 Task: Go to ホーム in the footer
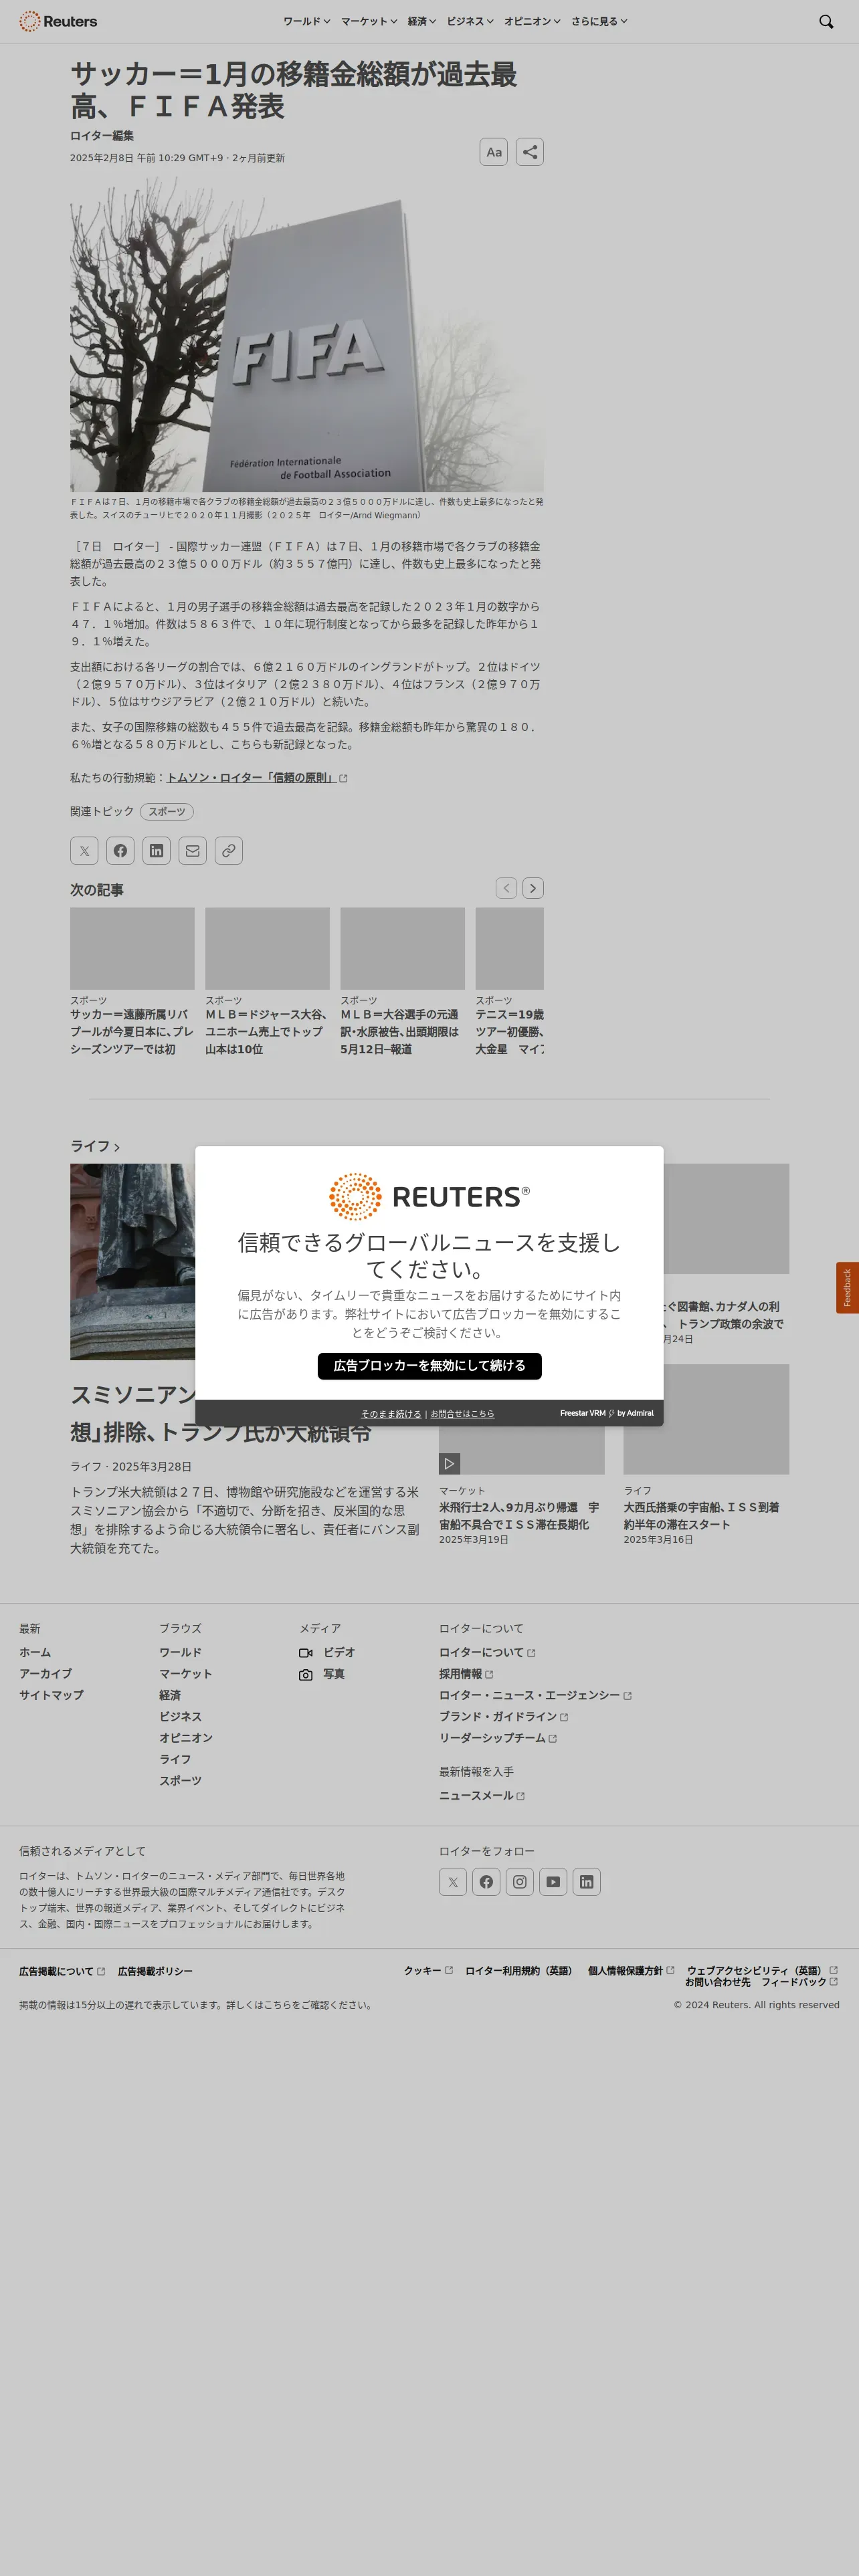35,1653
